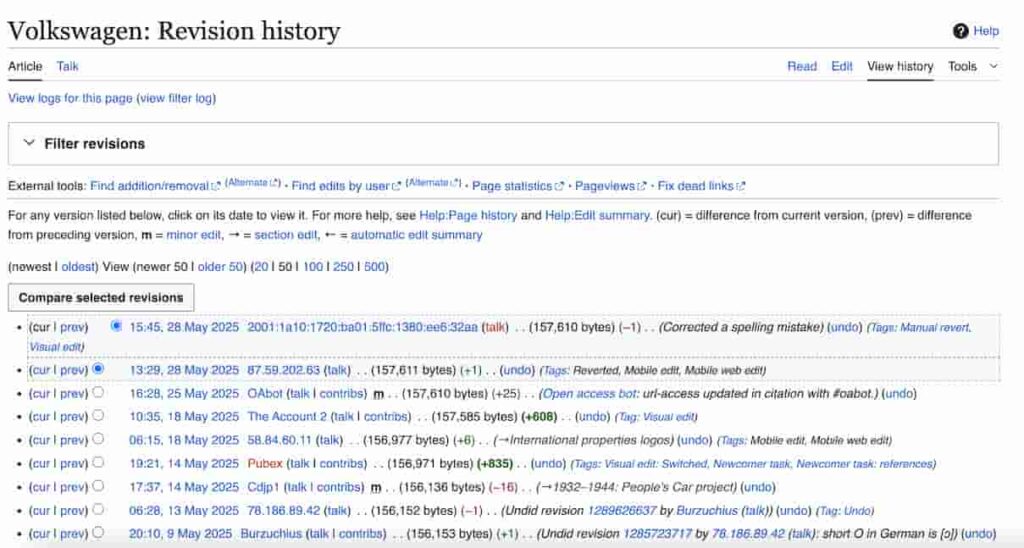1024x548 pixels.
Task: Select radio button for 16:28, 25 May 2025 revision
Action: pyautogui.click(x=98, y=393)
